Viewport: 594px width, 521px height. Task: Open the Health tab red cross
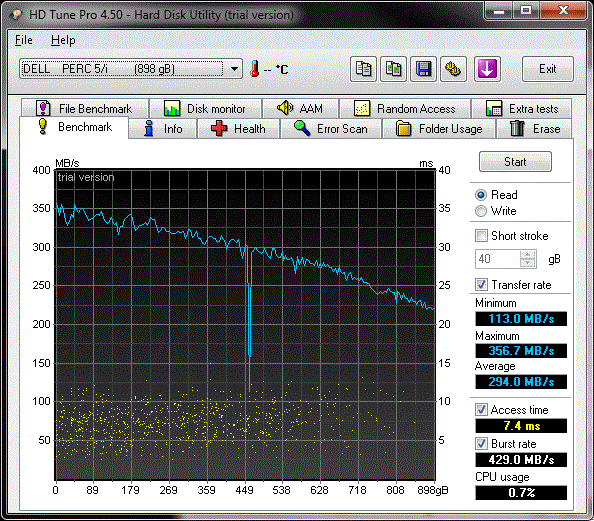[238, 129]
